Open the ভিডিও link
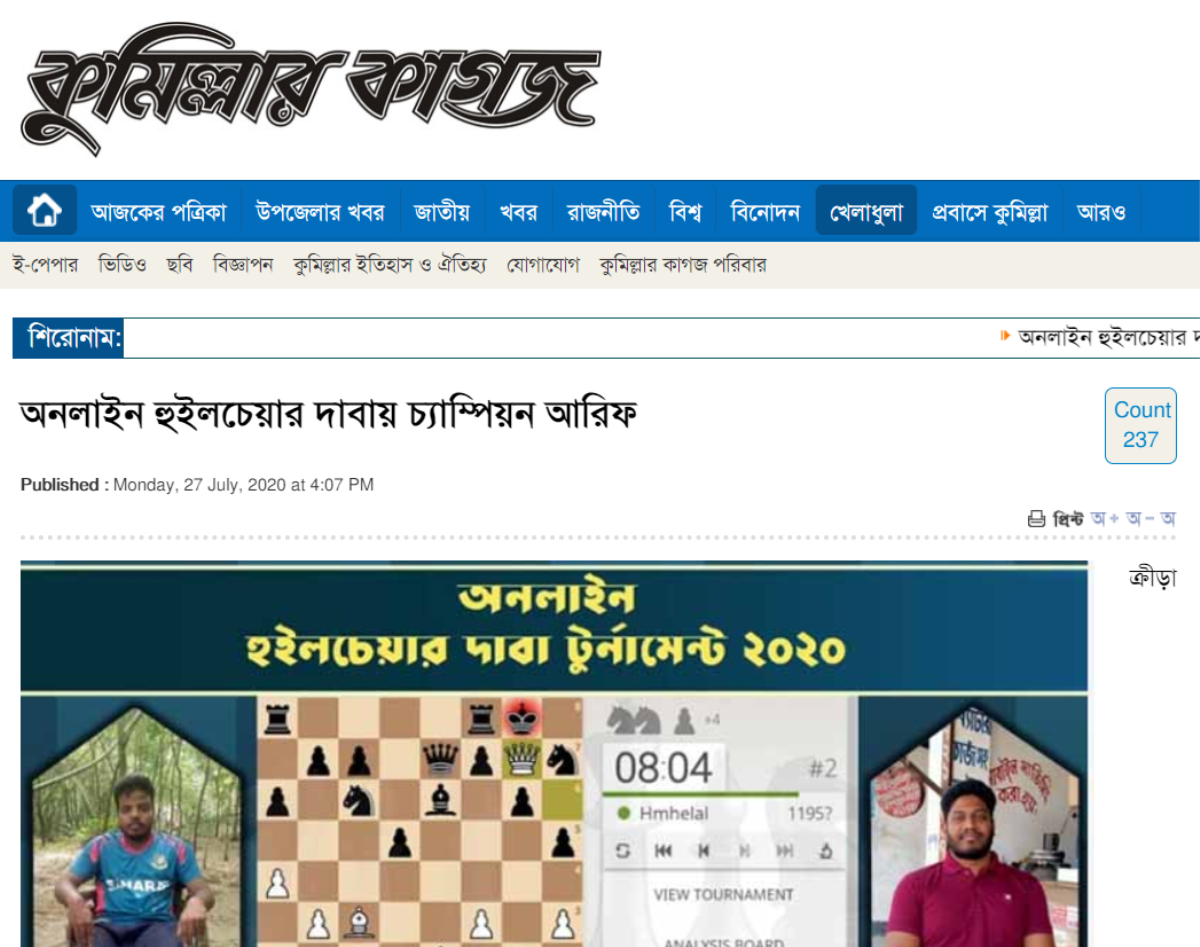Screen dimensions: 1200x947 point(123,265)
